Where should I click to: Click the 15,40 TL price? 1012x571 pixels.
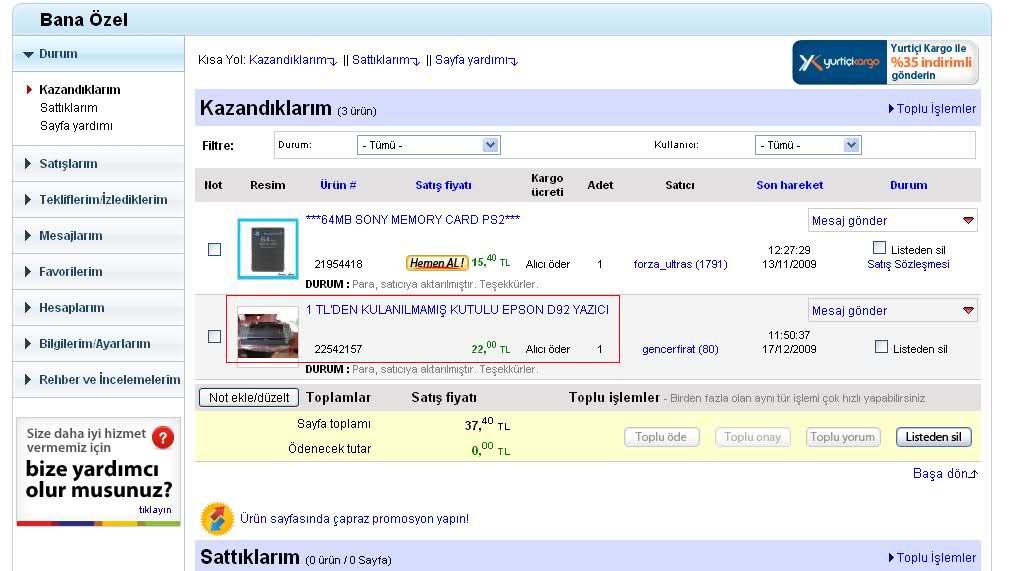tap(491, 261)
